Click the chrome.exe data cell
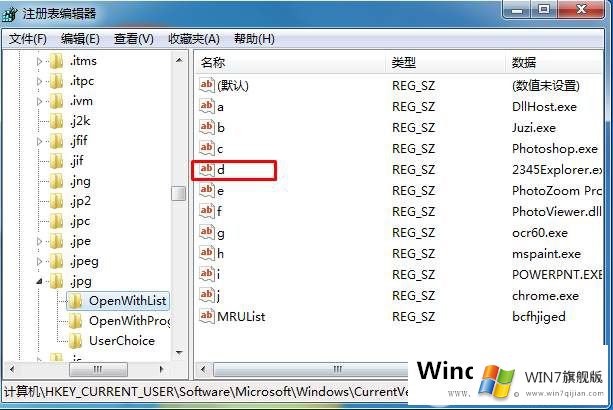This screenshot has width=613, height=410. point(545,296)
